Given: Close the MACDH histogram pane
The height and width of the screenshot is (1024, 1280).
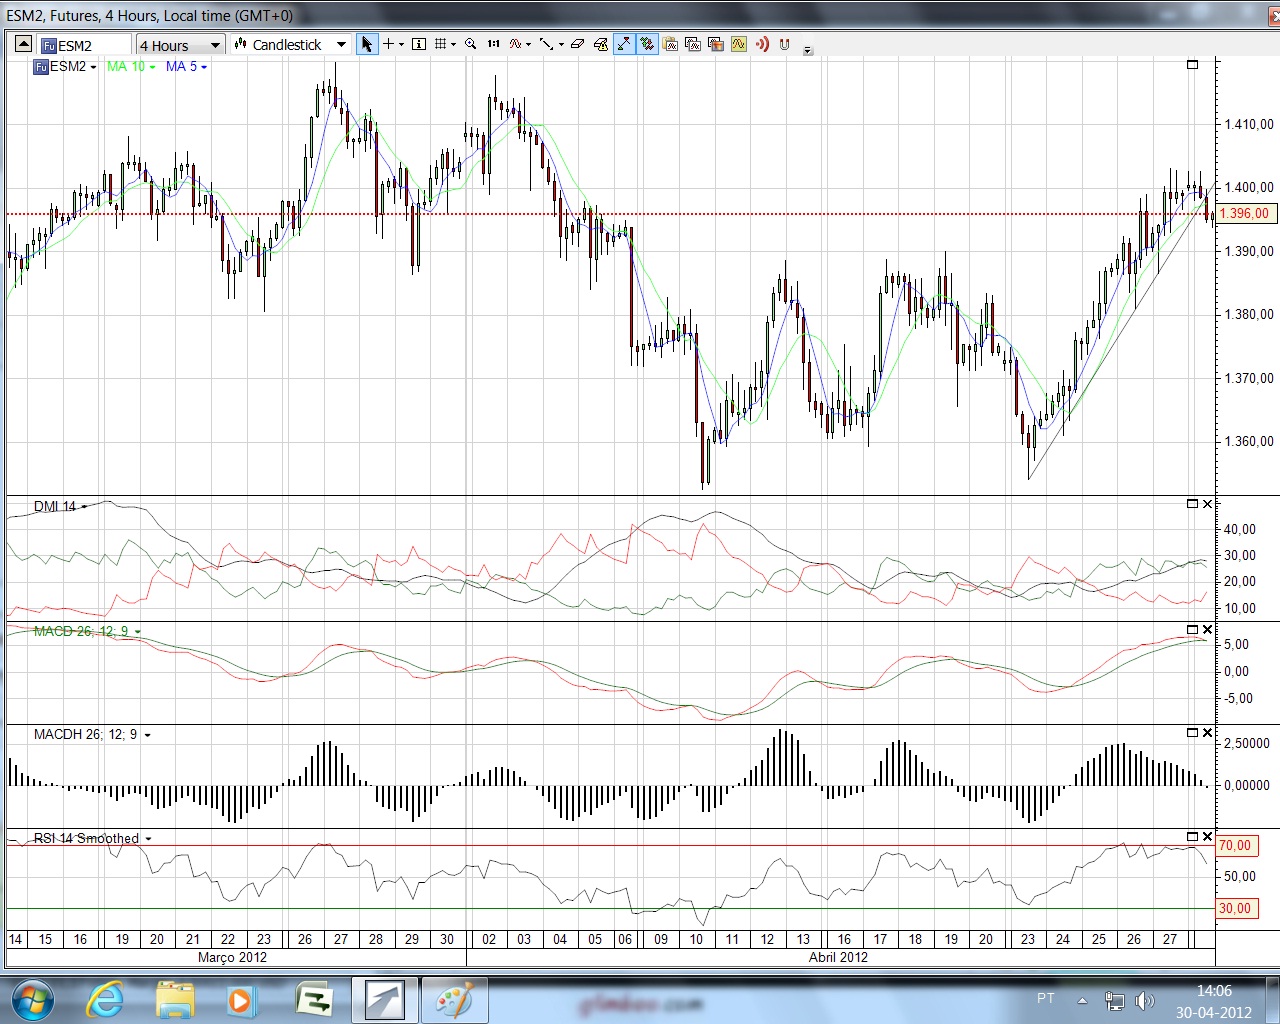Looking at the screenshot, I should click(1207, 732).
